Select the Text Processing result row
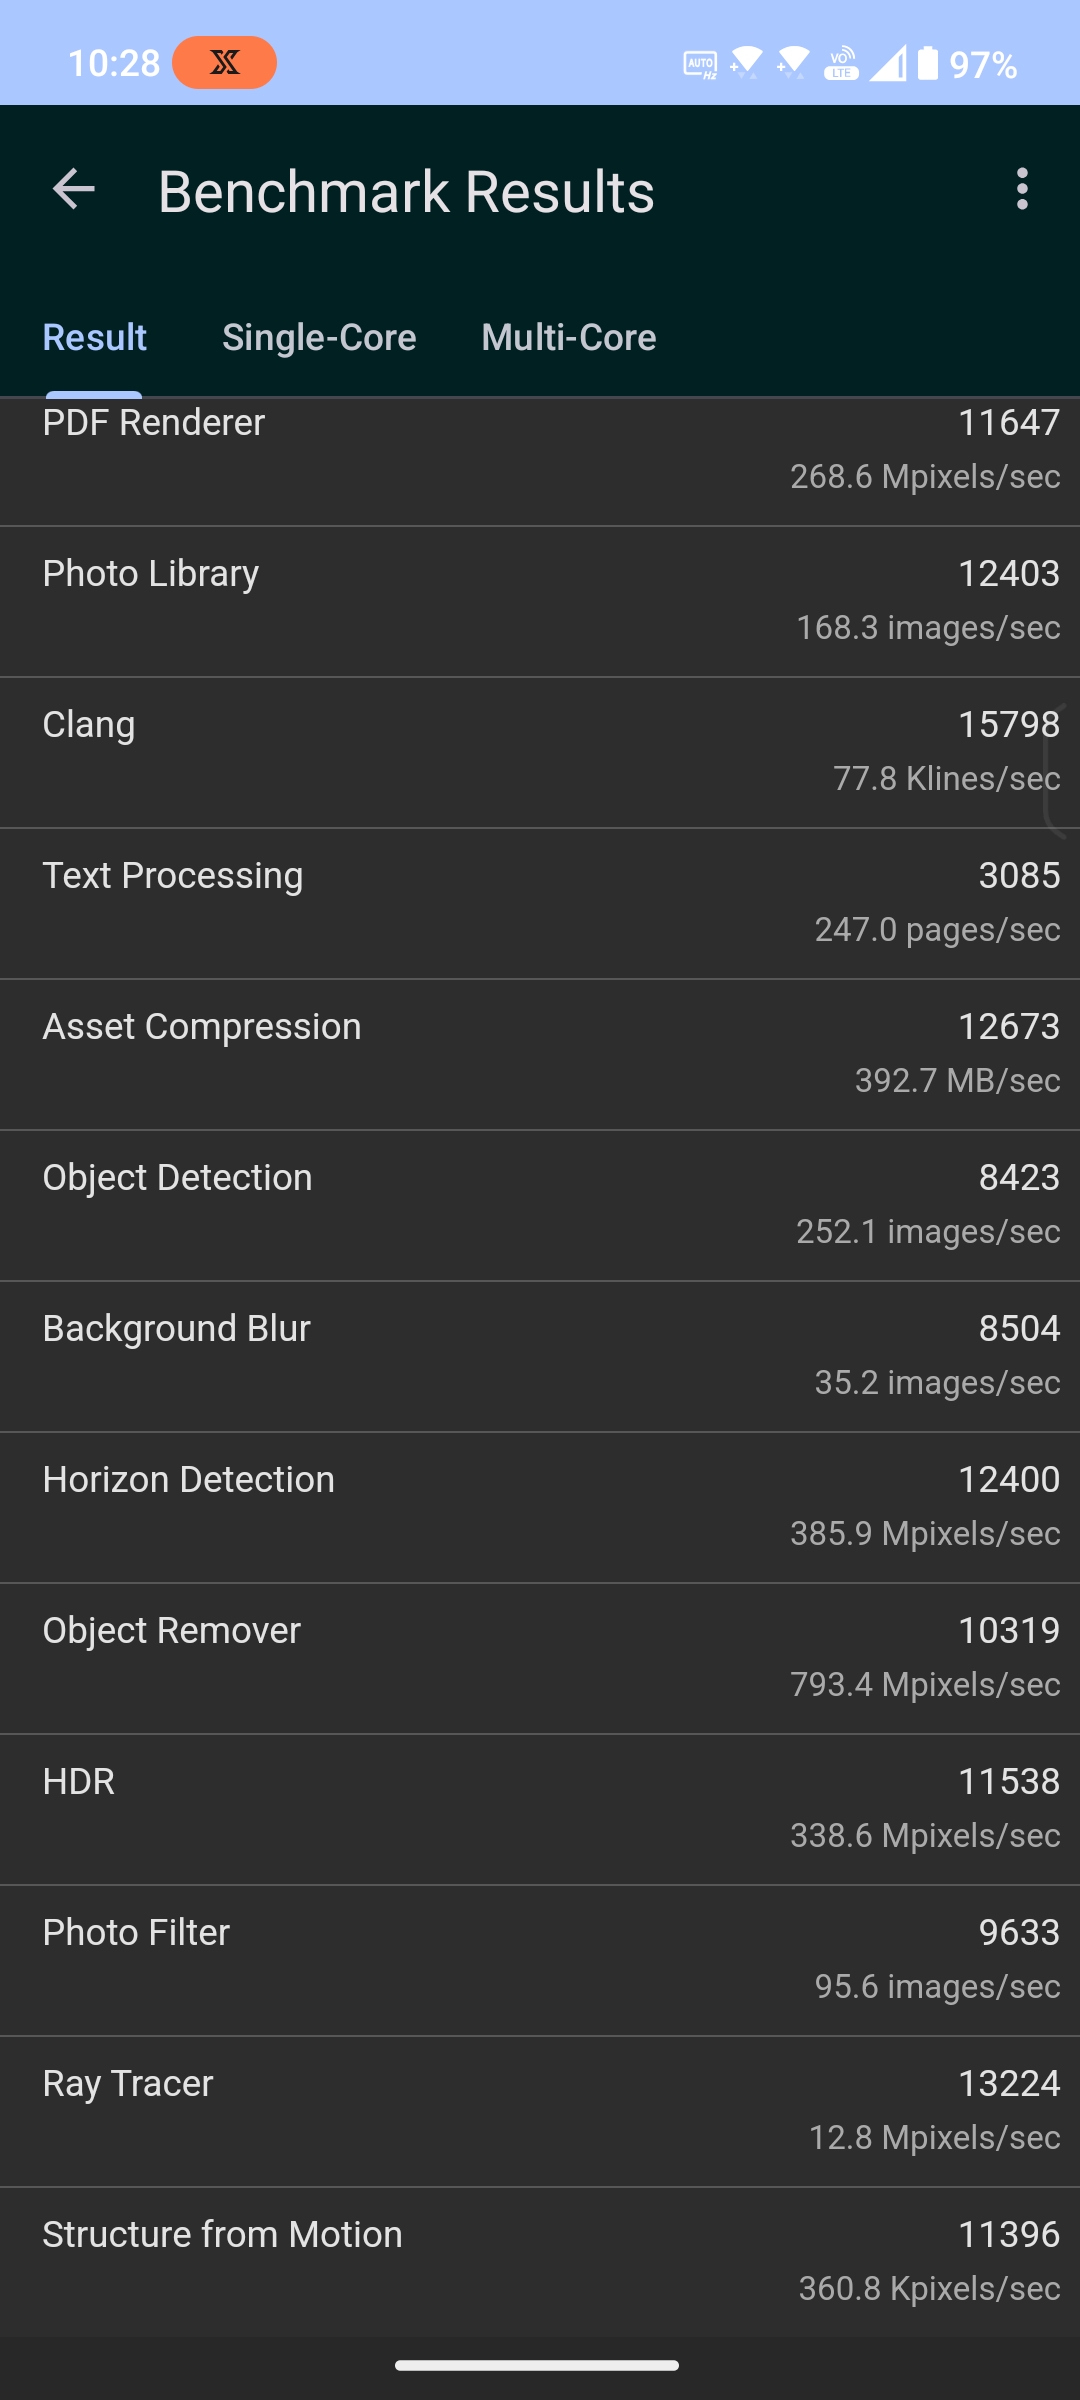This screenshot has width=1080, height=2400. 540,904
